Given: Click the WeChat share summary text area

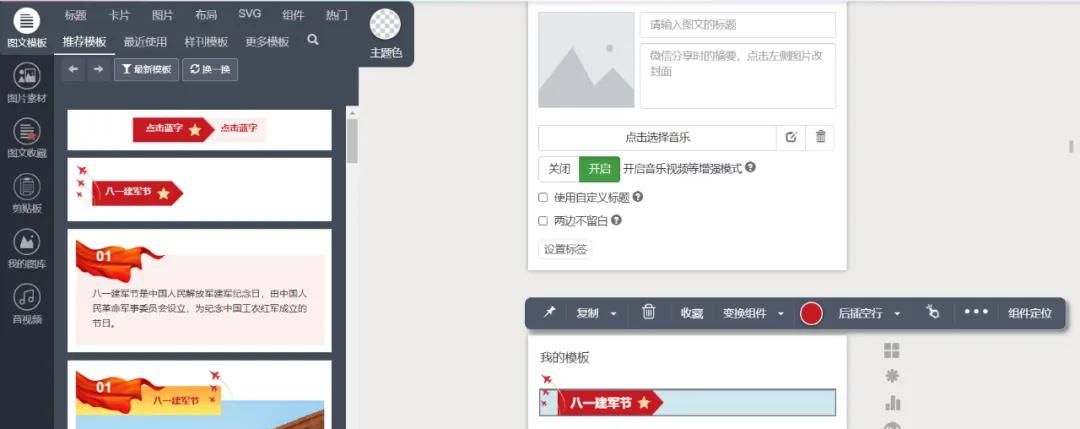Looking at the screenshot, I should (x=738, y=76).
